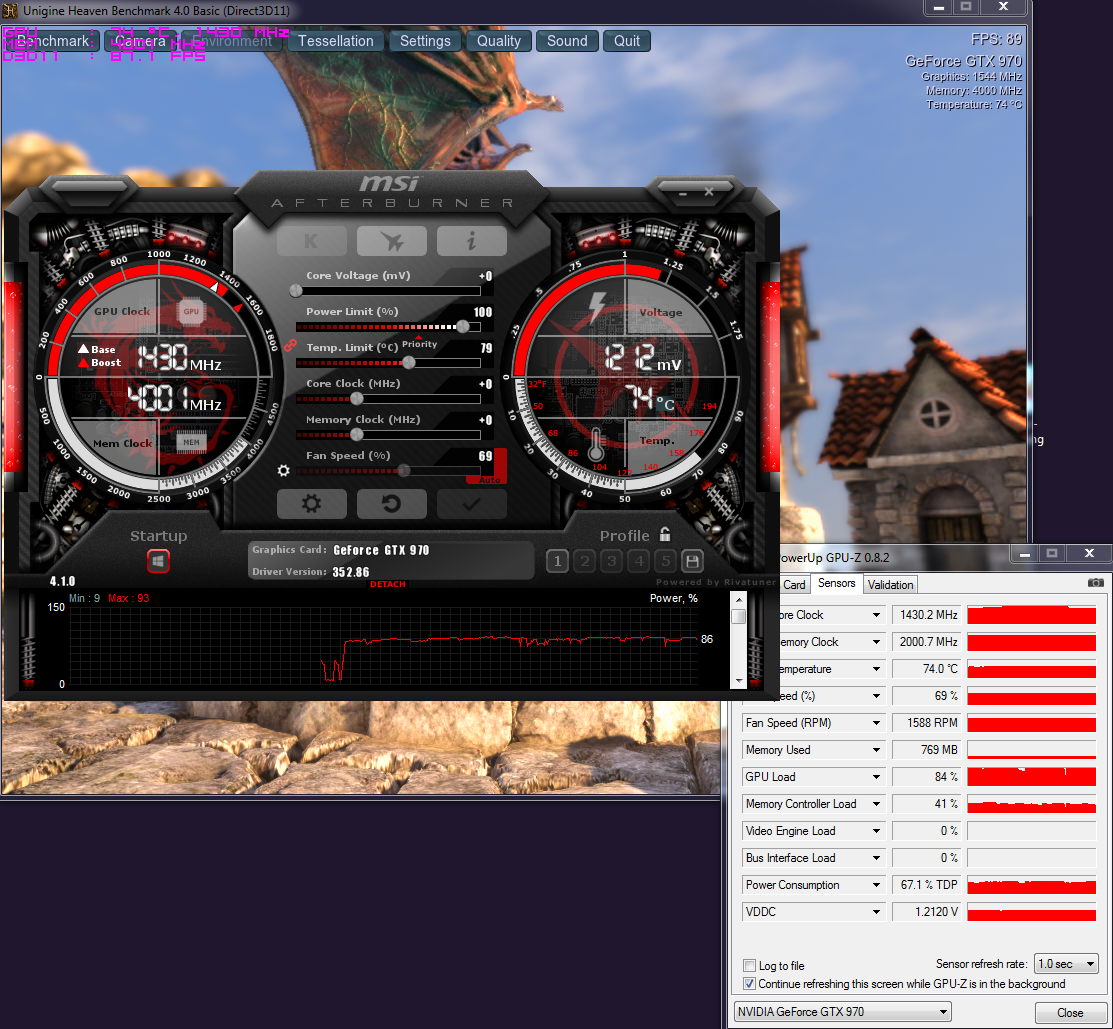Uncheck Continue refreshing in background checkbox
This screenshot has width=1113, height=1029.
pos(749,984)
